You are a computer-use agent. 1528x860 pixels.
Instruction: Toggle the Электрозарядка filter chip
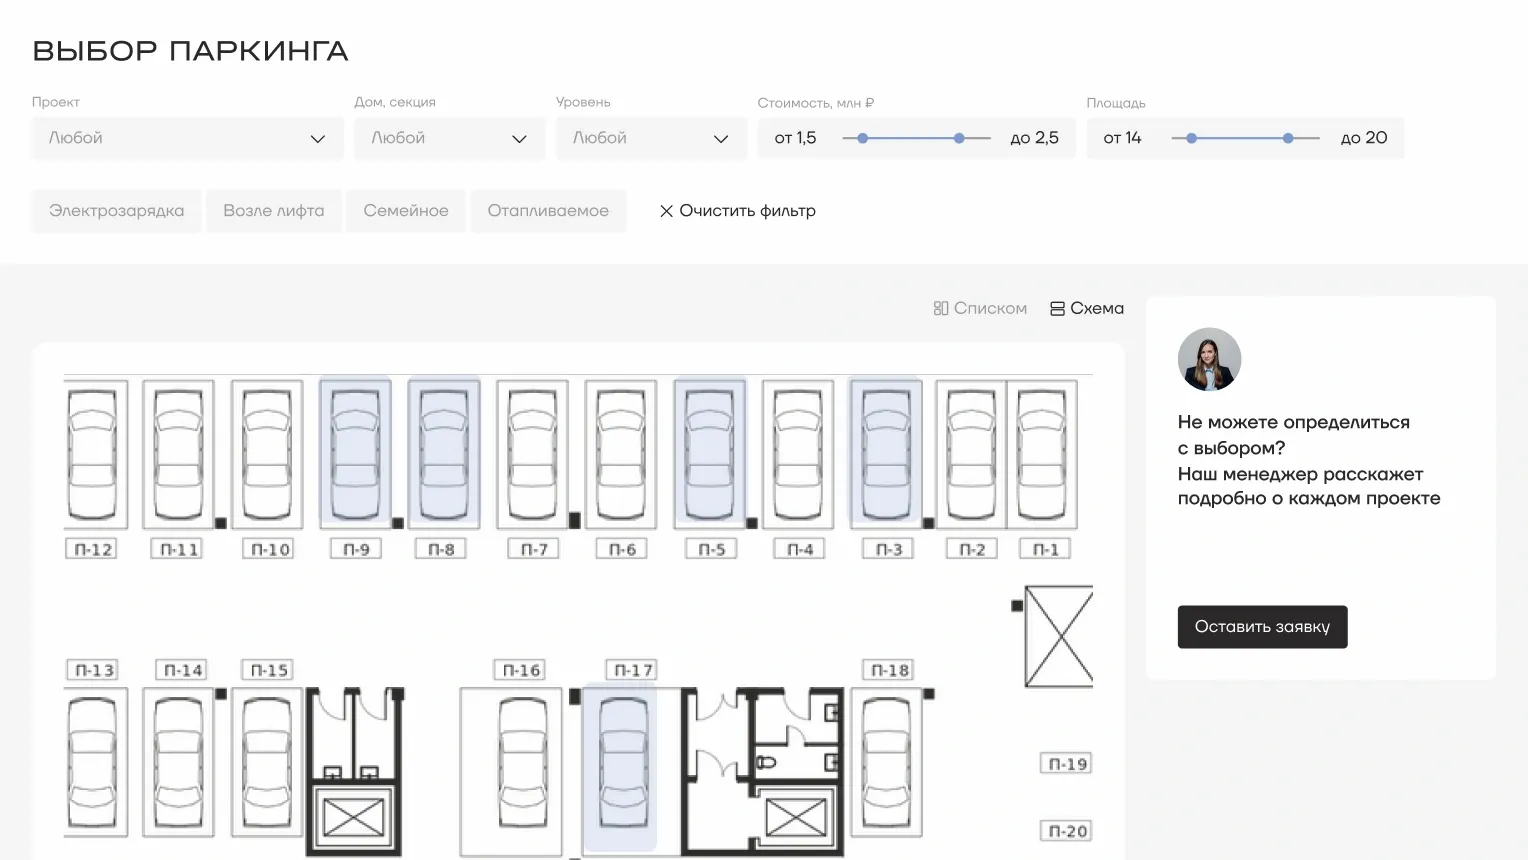point(116,211)
